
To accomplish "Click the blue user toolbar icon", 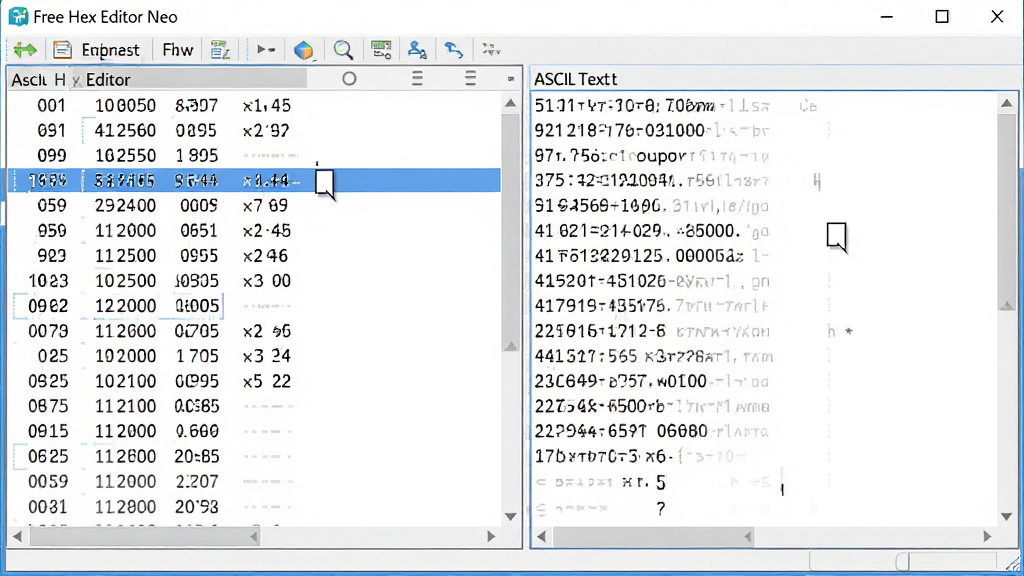I will 417,50.
